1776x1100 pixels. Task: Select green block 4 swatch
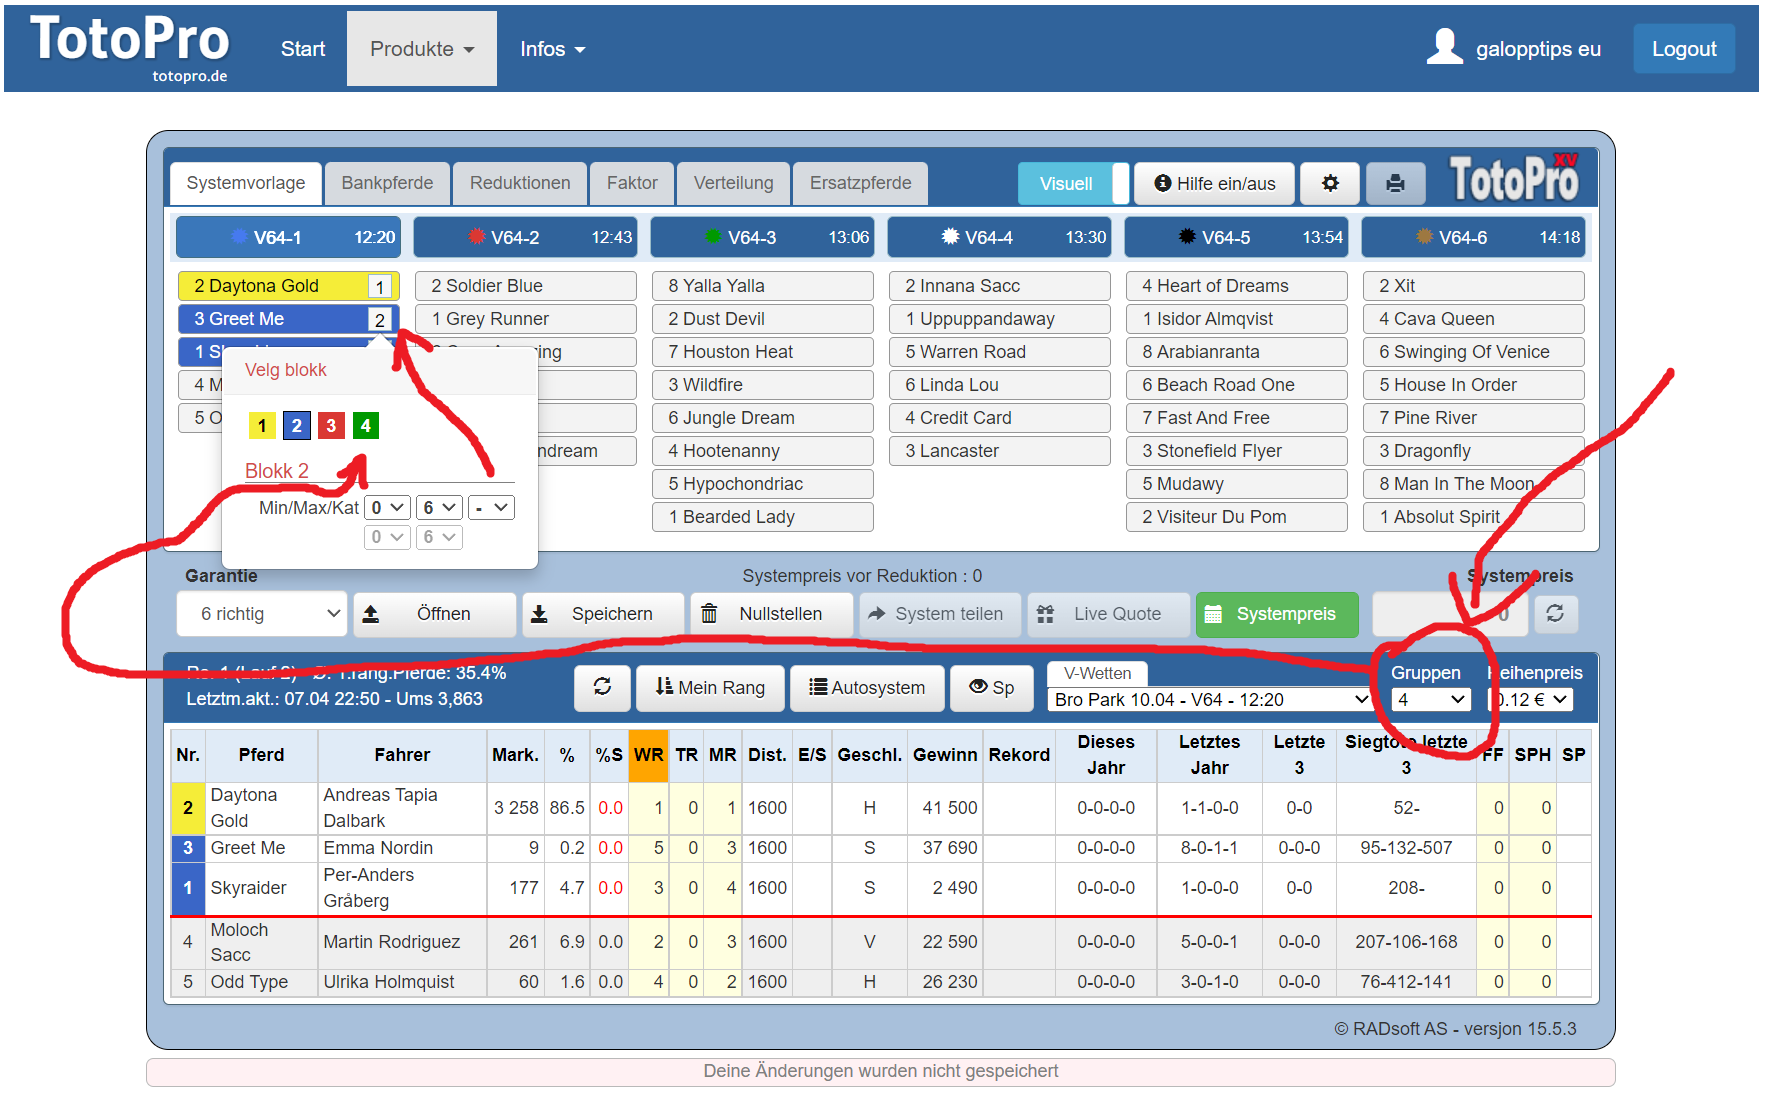(x=365, y=426)
